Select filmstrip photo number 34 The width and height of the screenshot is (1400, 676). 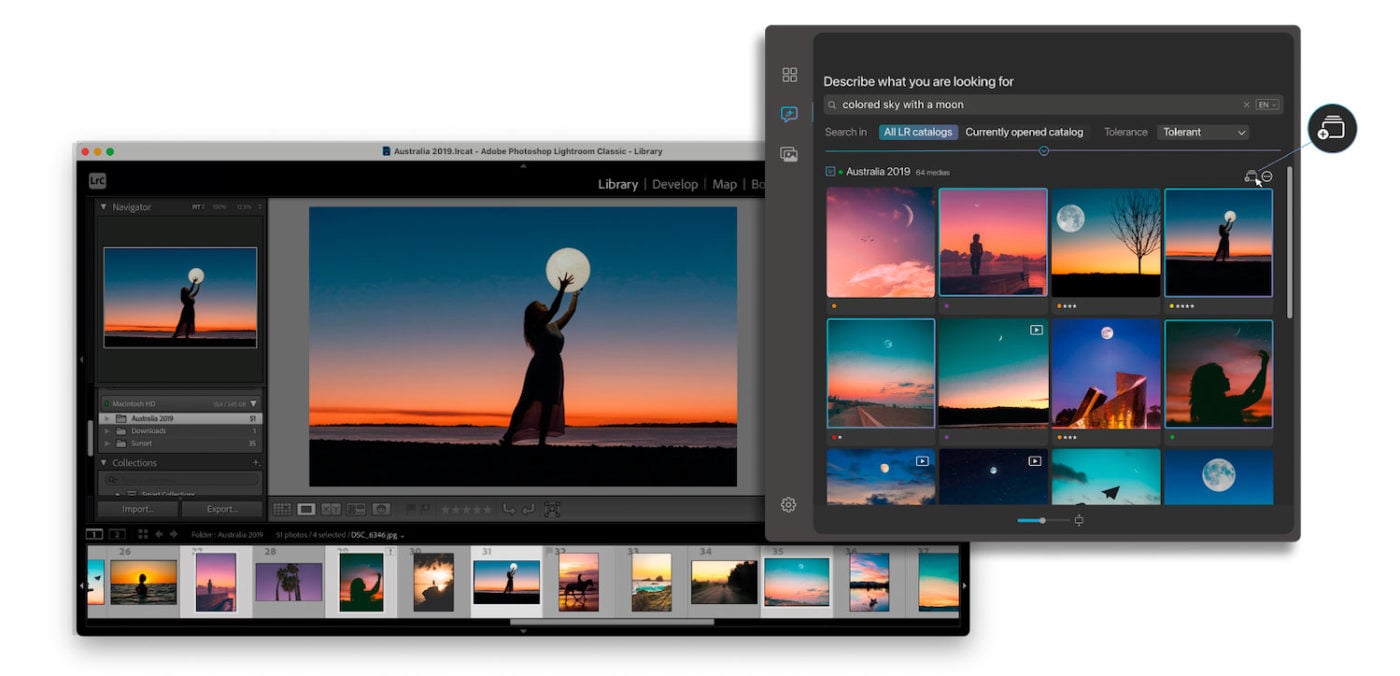[x=724, y=582]
